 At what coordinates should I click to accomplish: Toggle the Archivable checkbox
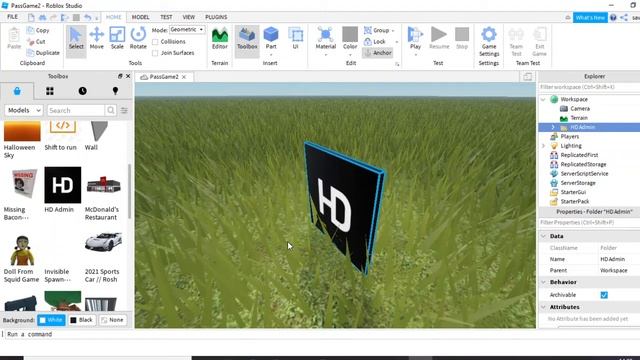click(604, 295)
